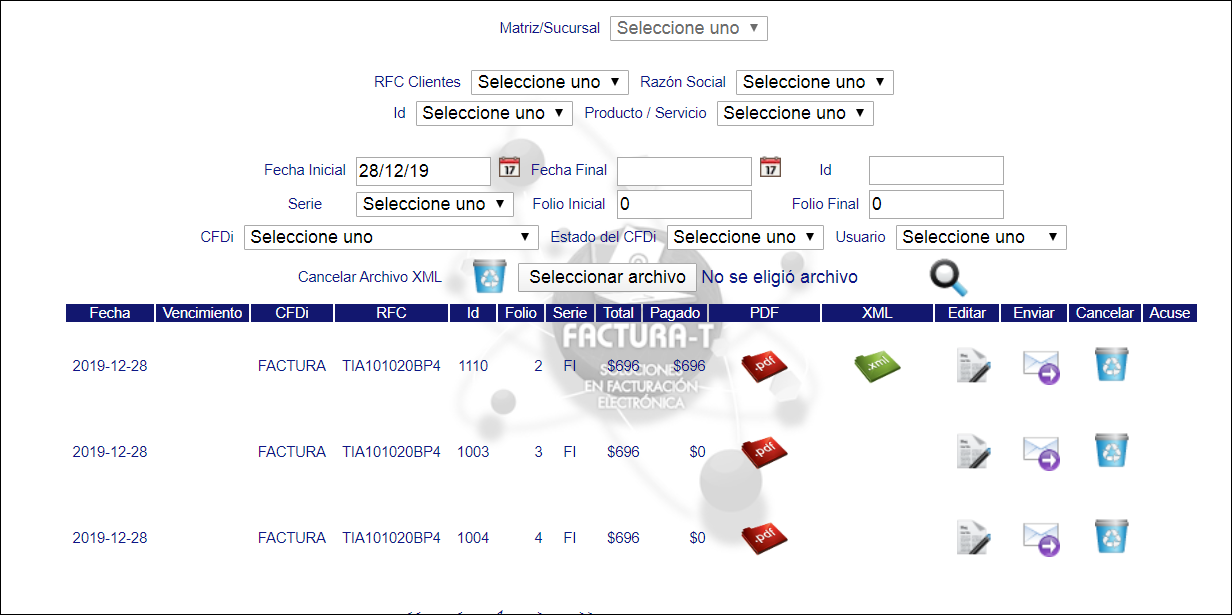This screenshot has height=615, width=1232.
Task: Send invoice folio 4 by email
Action: point(1041,537)
